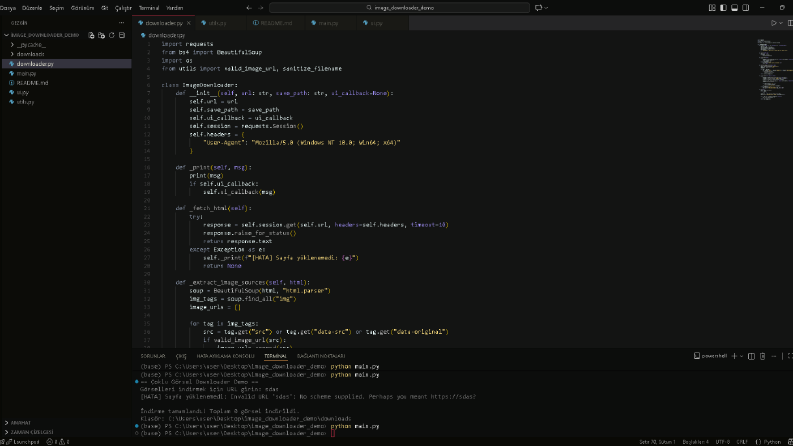Change indentation via the Boşluklar: 4 status item

(695, 442)
